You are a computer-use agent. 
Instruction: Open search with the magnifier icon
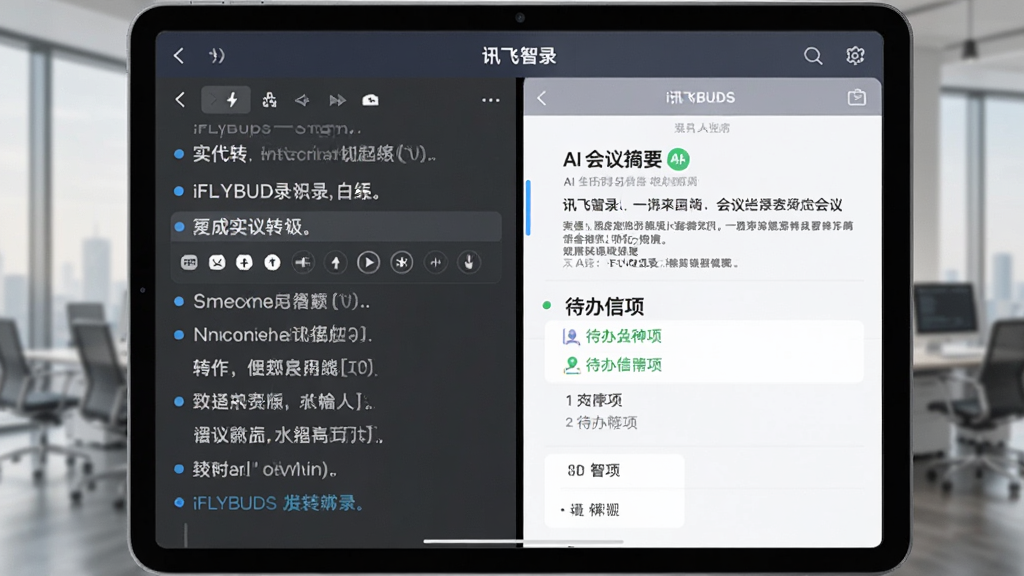click(813, 56)
